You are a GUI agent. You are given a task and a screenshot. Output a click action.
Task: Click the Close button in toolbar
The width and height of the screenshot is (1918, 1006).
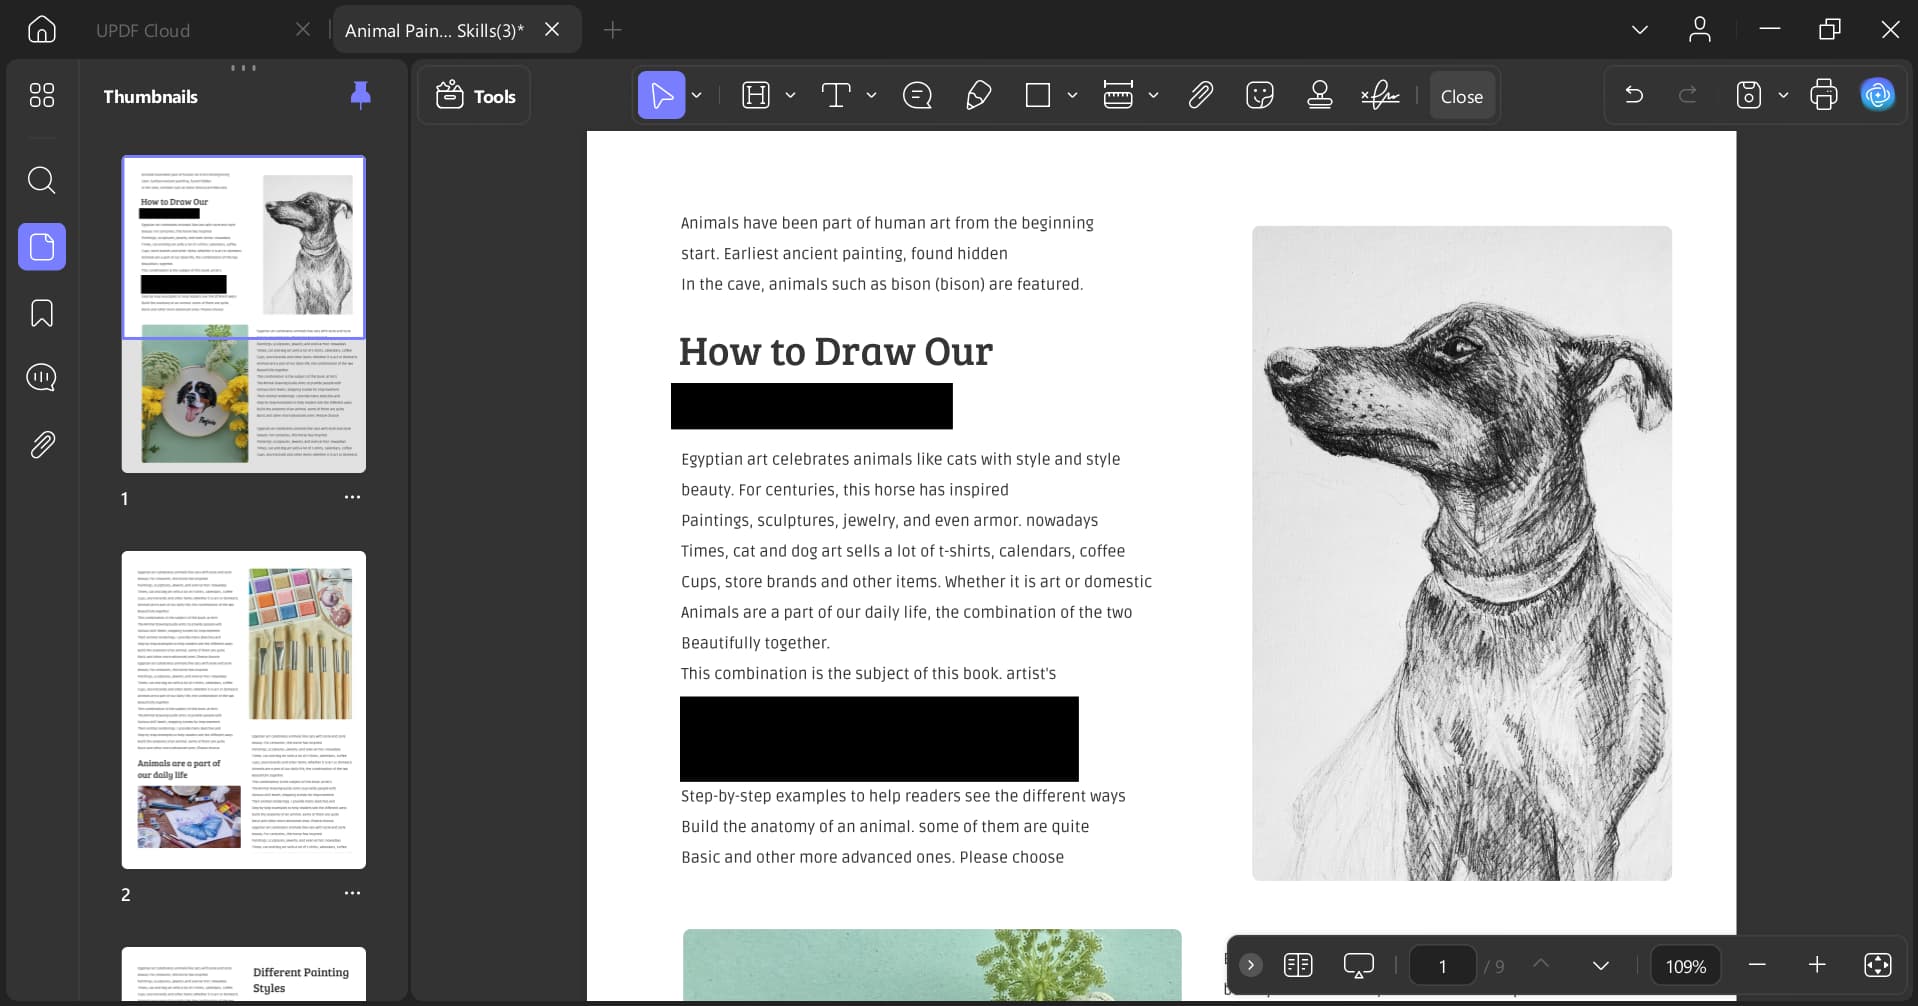(1461, 96)
